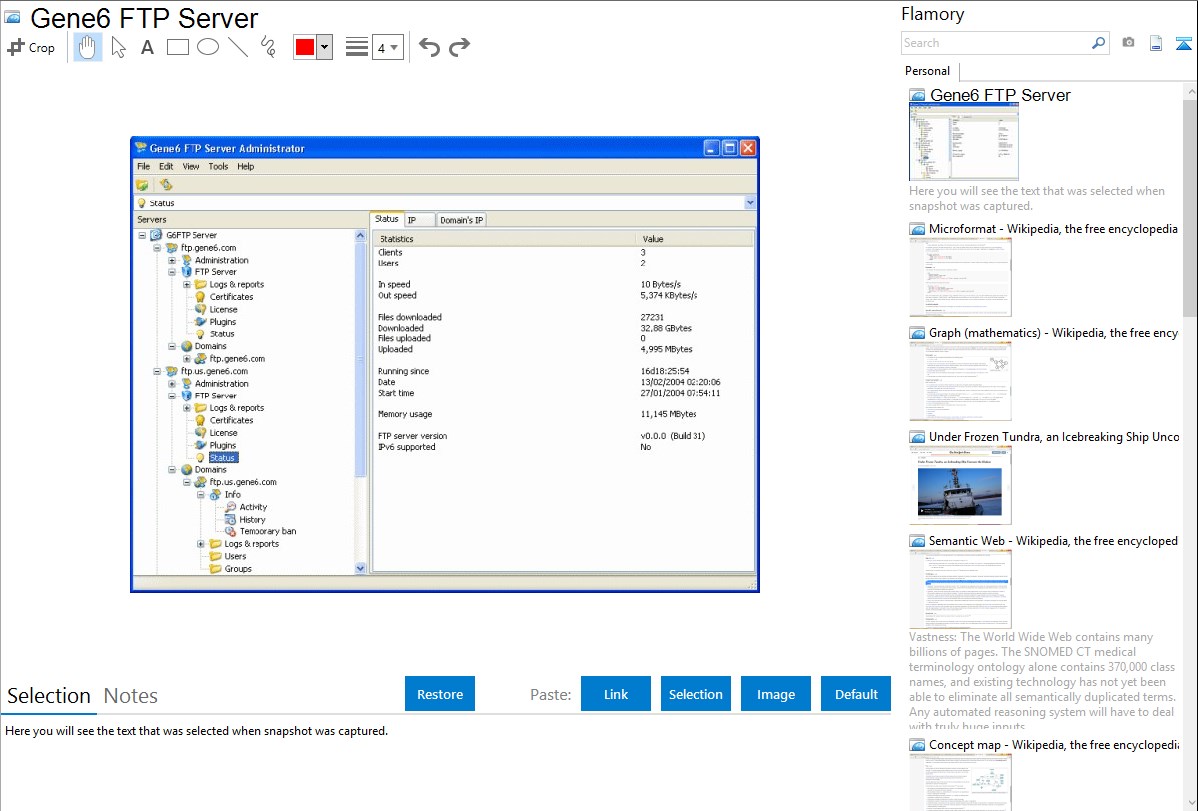
Task: Select the History tree item
Action: (x=252, y=520)
